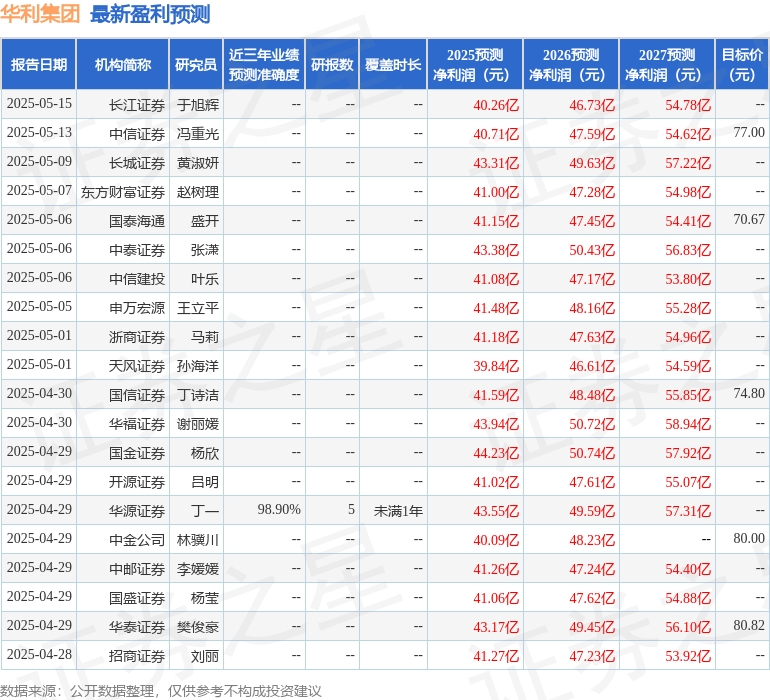This screenshot has height=700, width=770.
Task: Click the 研究员 column header
Action: 196,65
